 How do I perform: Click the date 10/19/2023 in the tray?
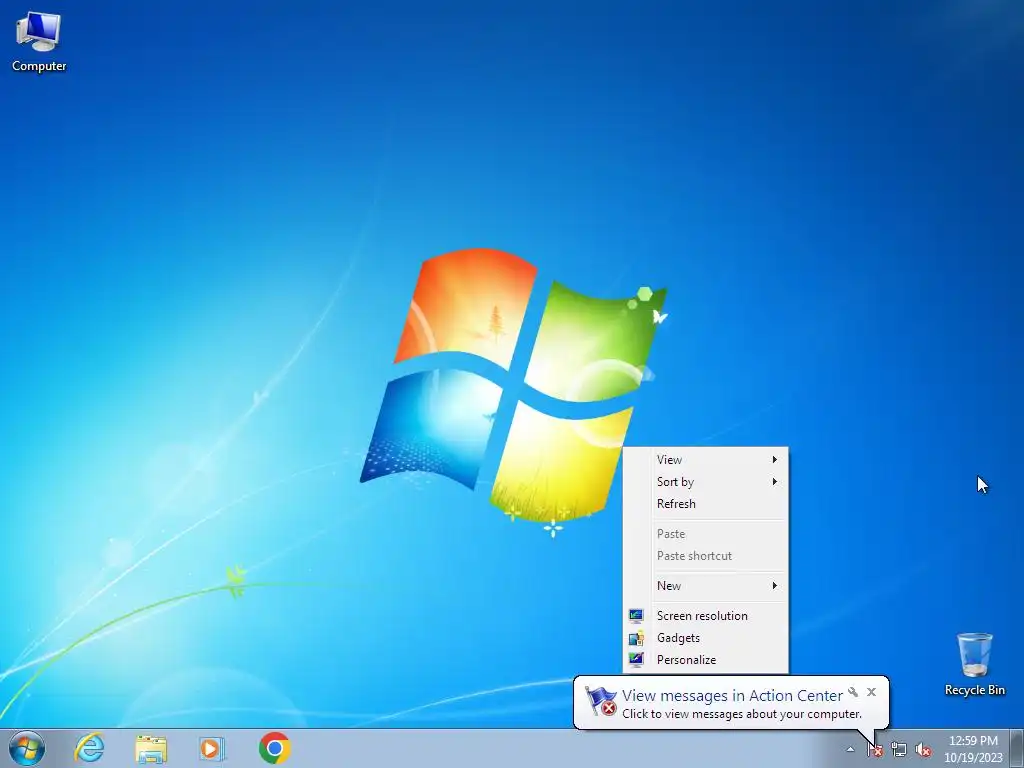[973, 758]
